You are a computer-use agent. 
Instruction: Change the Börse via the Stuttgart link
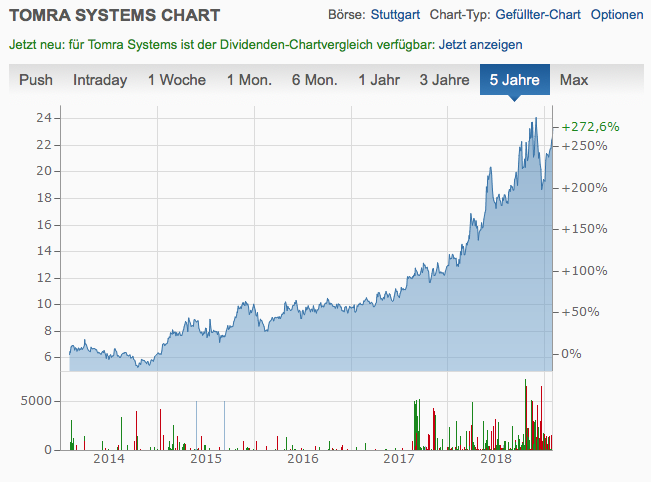tap(395, 15)
